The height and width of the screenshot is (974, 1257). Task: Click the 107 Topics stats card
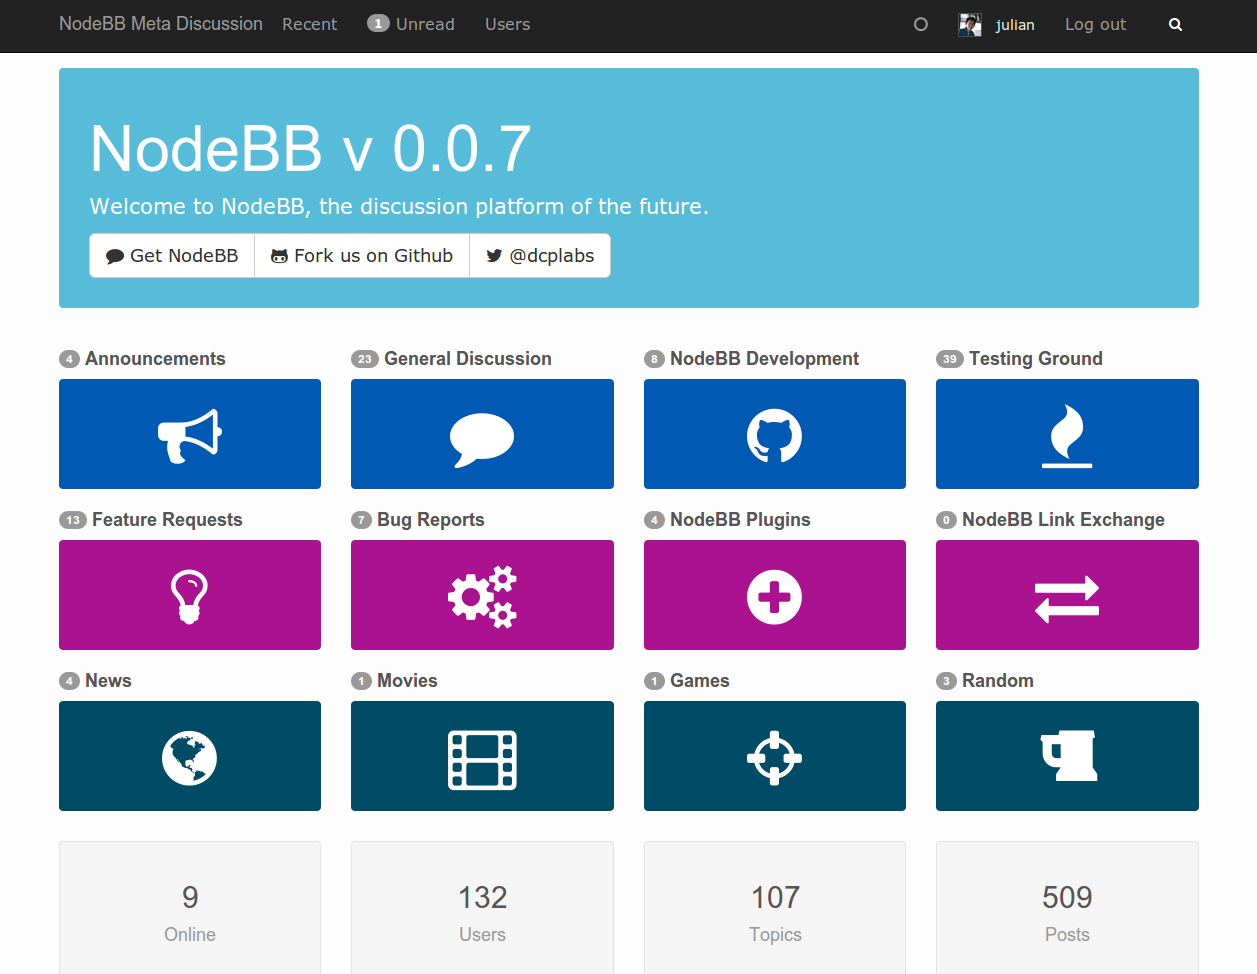(775, 908)
